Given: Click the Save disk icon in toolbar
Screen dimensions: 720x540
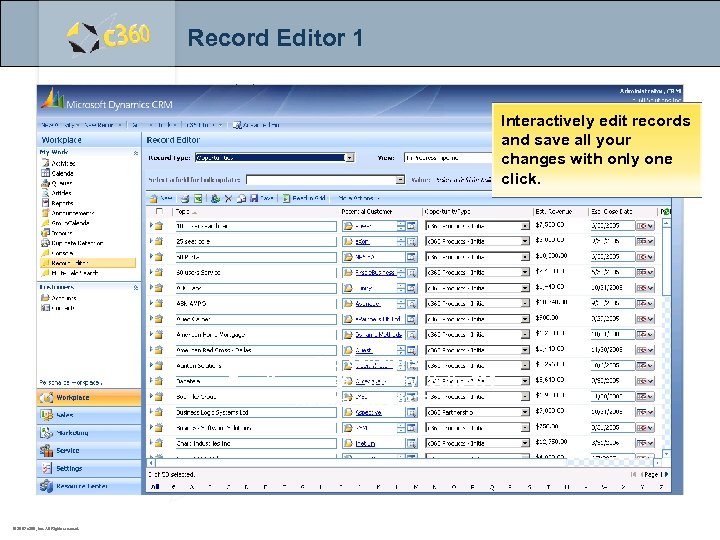Looking at the screenshot, I should 254,198.
